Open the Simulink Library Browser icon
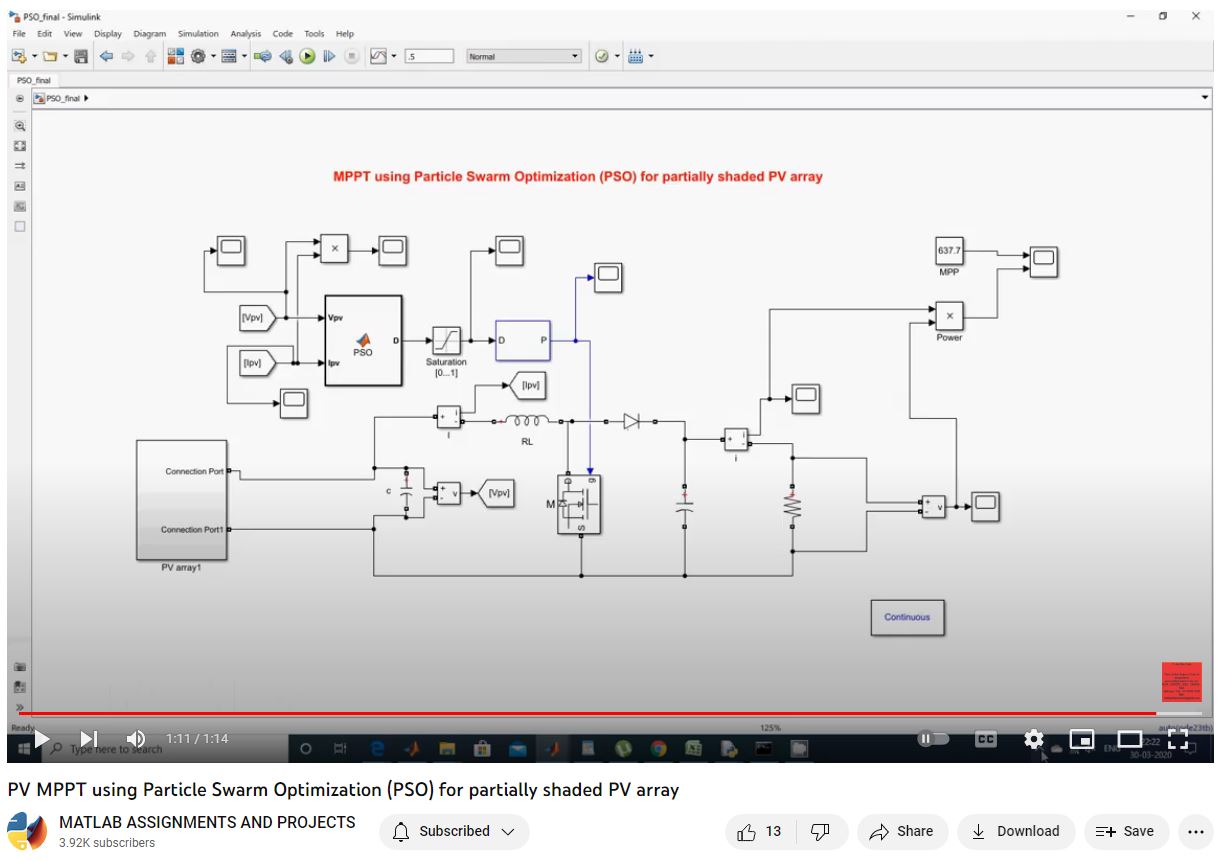The image size is (1224, 861). [175, 57]
